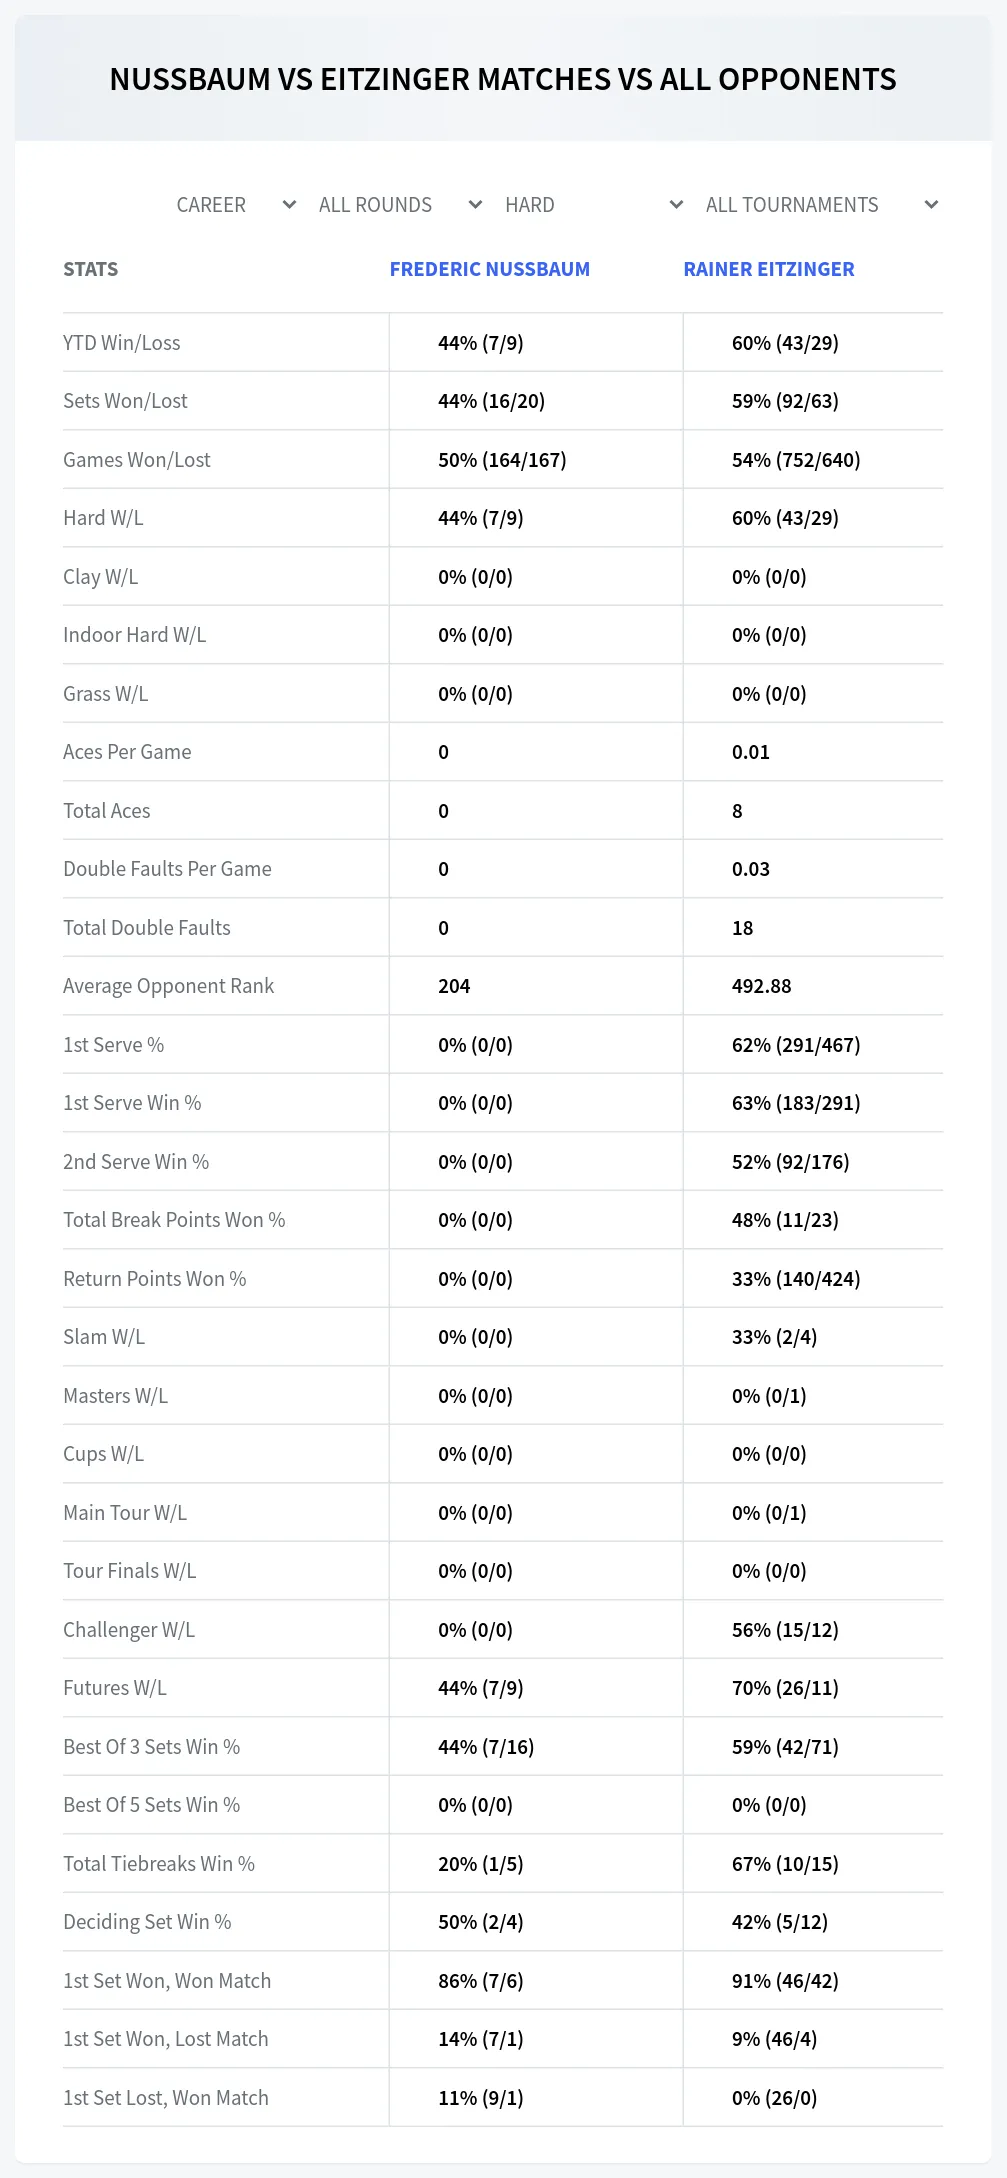Click the chevron arrow beside ALL TOURNAMENTS

pos(931,205)
